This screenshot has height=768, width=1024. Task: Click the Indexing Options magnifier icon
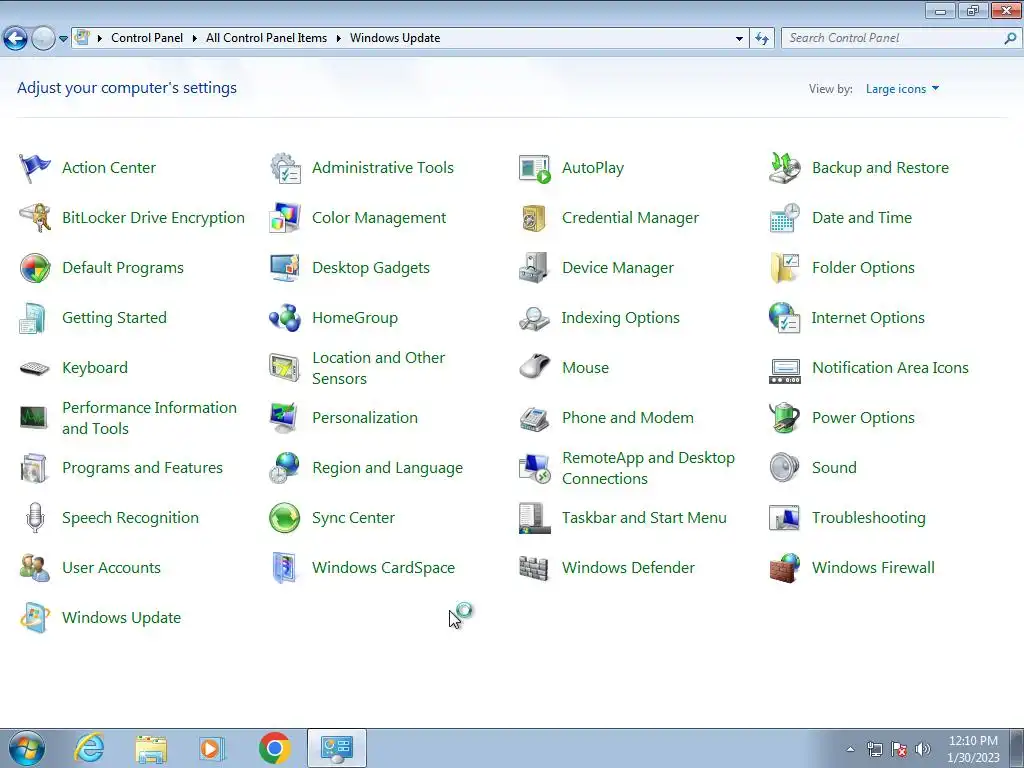tap(535, 318)
